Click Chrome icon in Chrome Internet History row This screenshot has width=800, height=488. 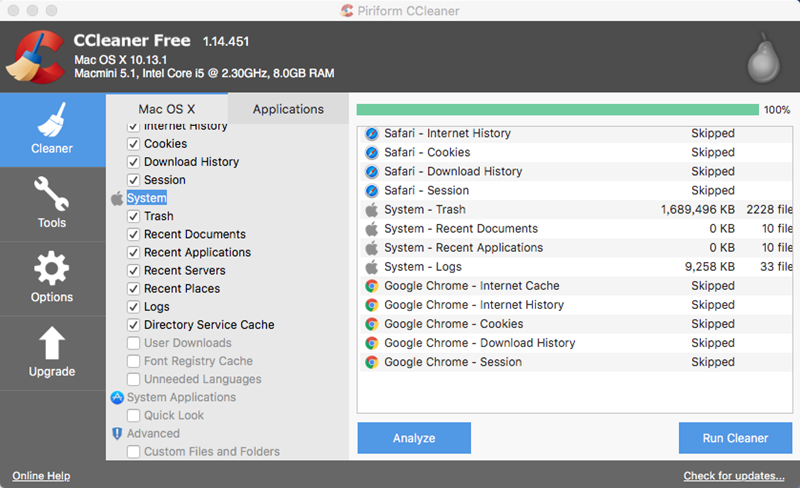[371, 305]
